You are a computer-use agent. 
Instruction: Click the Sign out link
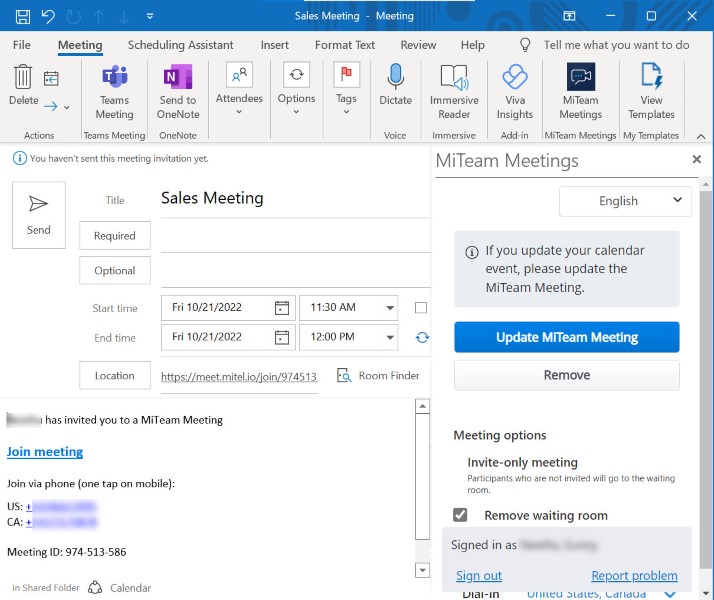pos(479,576)
